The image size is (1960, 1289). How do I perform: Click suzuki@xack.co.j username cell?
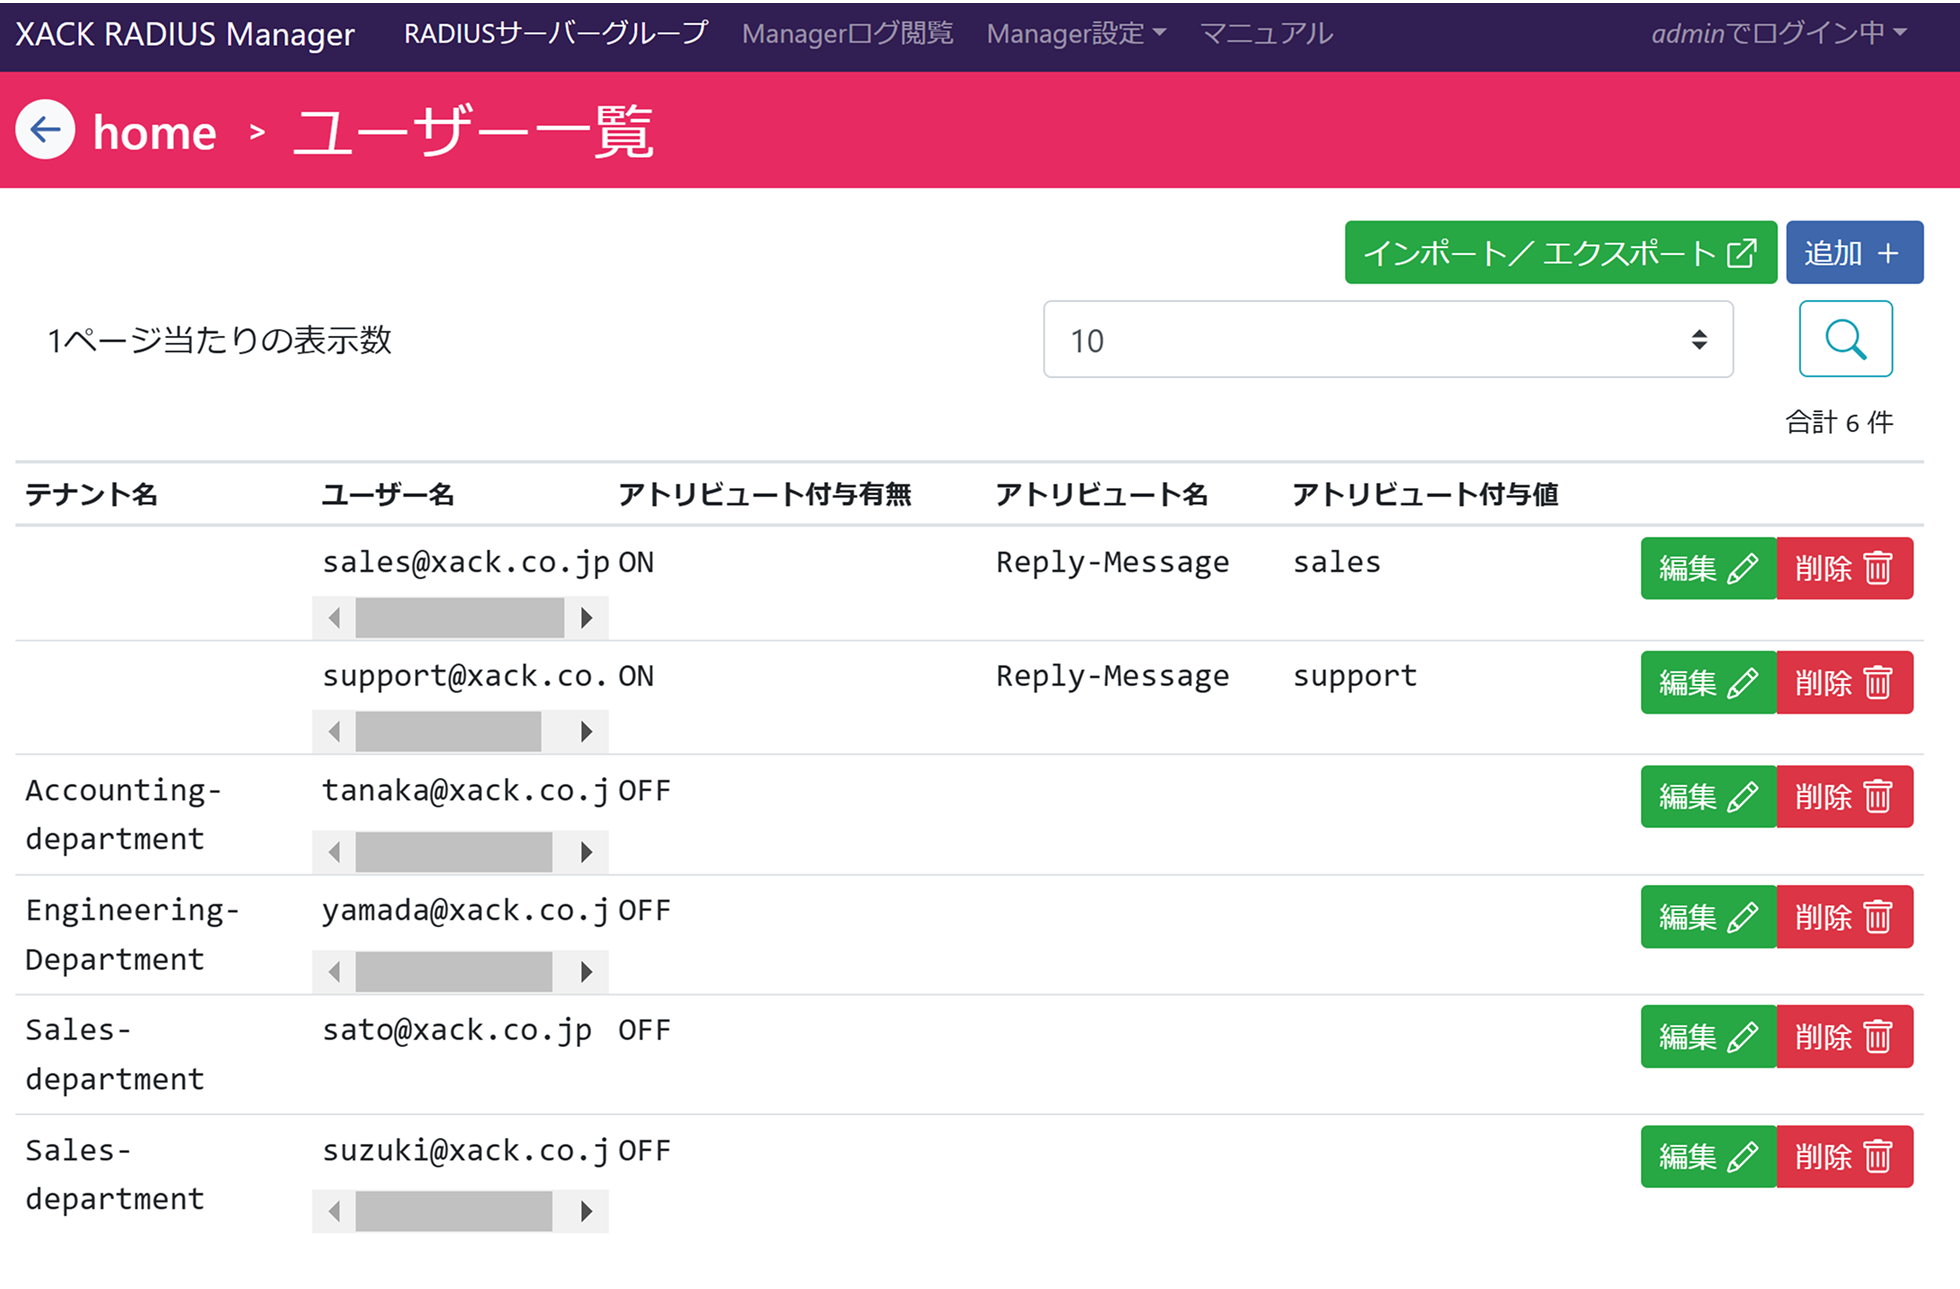click(465, 1150)
